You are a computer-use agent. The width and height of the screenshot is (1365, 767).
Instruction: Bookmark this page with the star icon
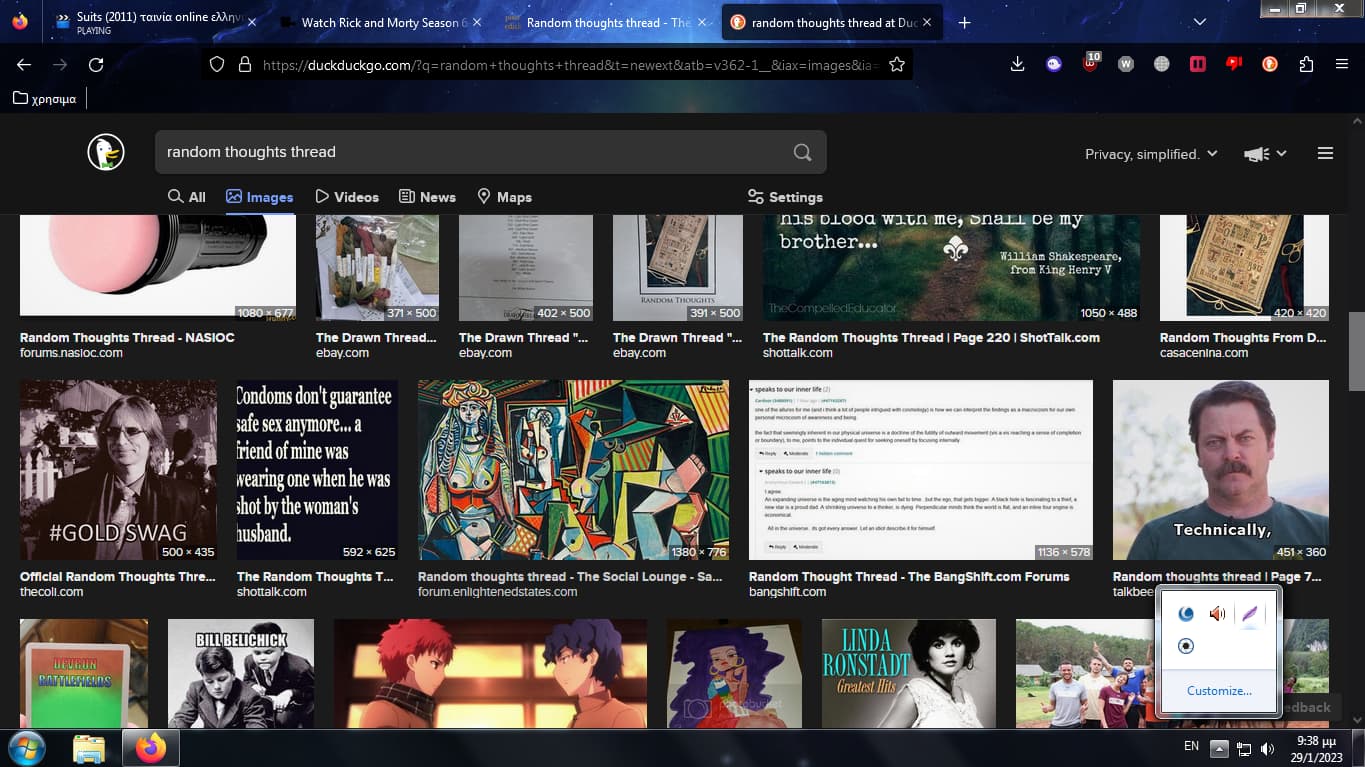[897, 64]
